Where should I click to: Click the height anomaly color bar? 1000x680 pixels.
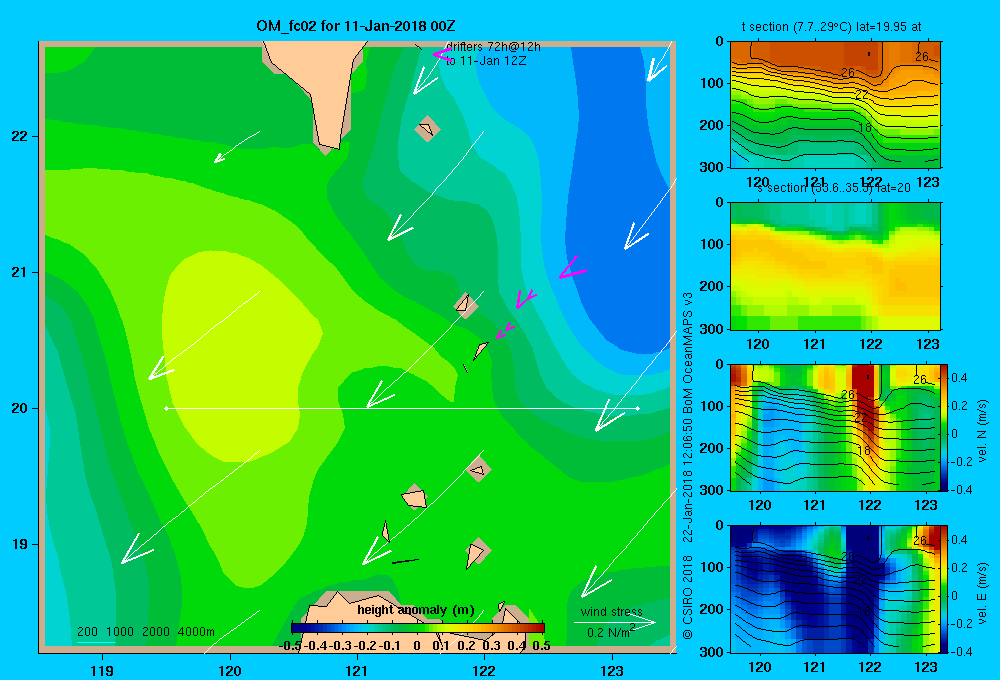[x=418, y=628]
